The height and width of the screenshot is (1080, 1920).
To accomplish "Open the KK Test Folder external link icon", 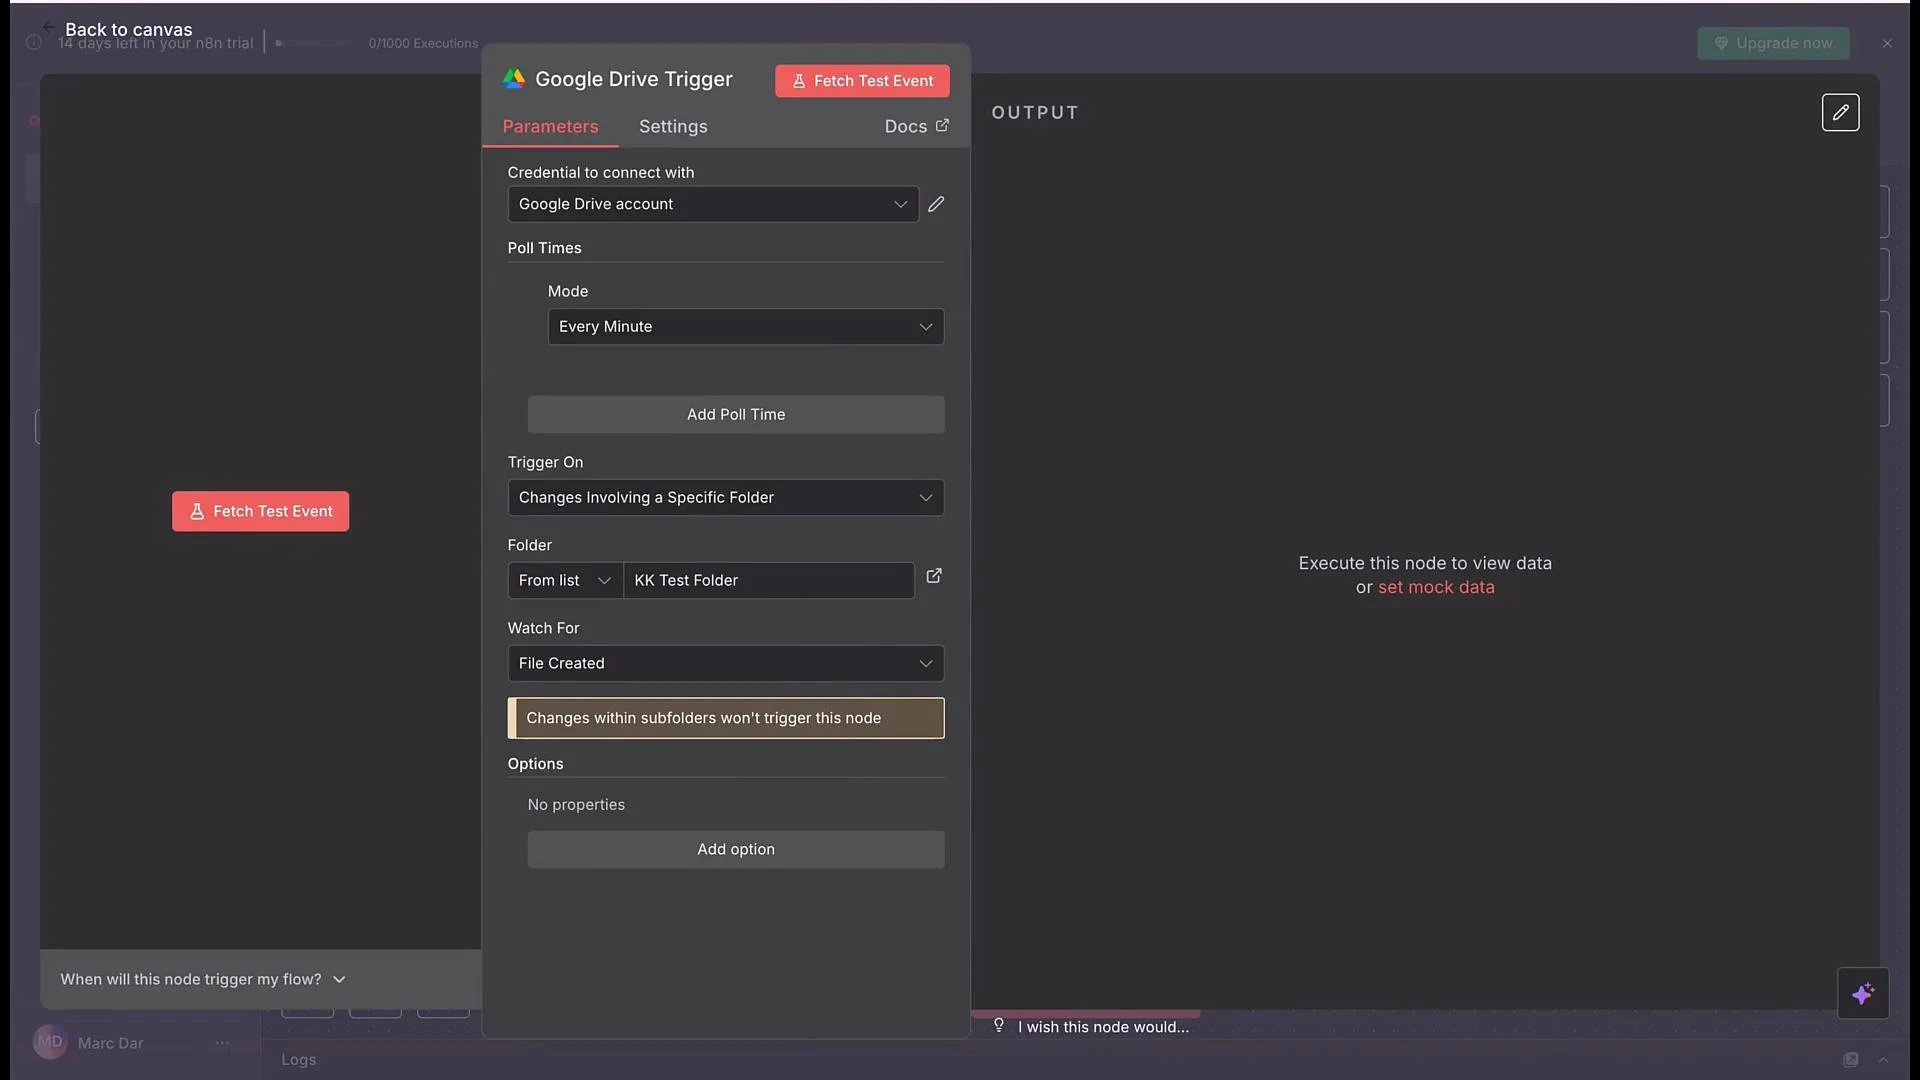I will tap(934, 576).
